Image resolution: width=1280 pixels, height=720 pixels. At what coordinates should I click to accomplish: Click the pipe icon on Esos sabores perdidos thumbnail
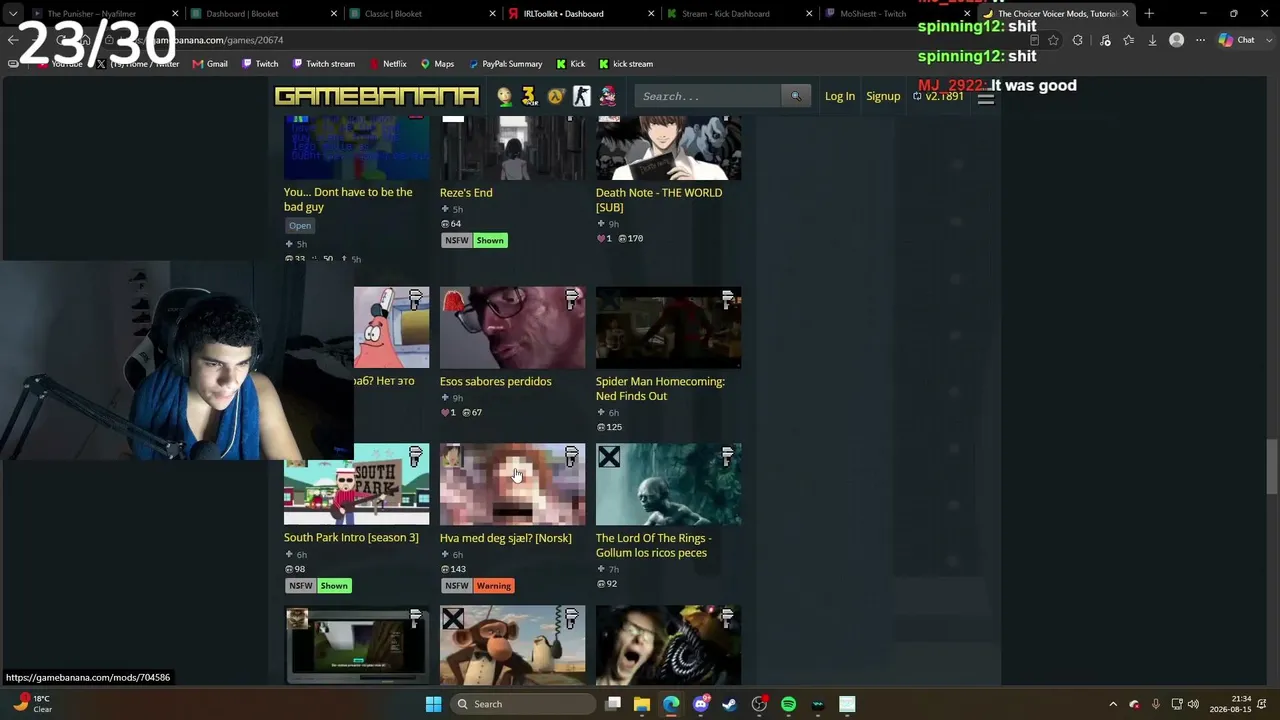pos(572,300)
